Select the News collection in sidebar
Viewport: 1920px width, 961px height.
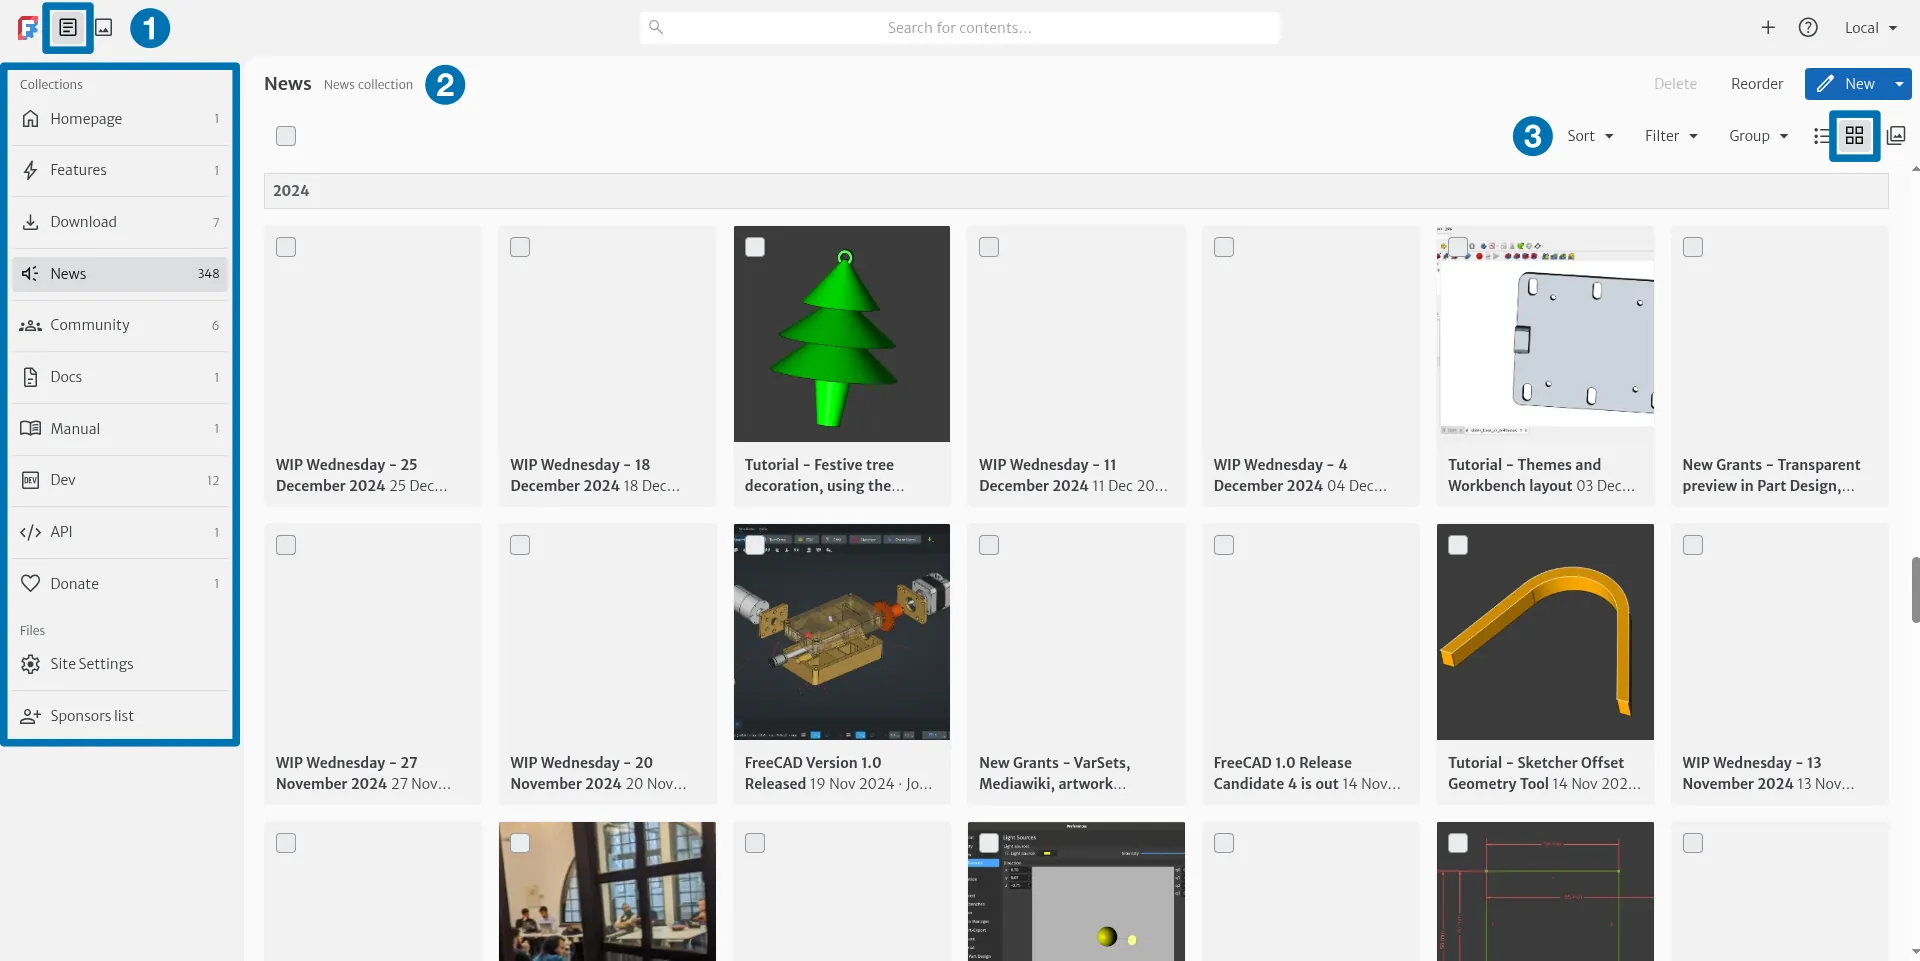tap(120, 274)
